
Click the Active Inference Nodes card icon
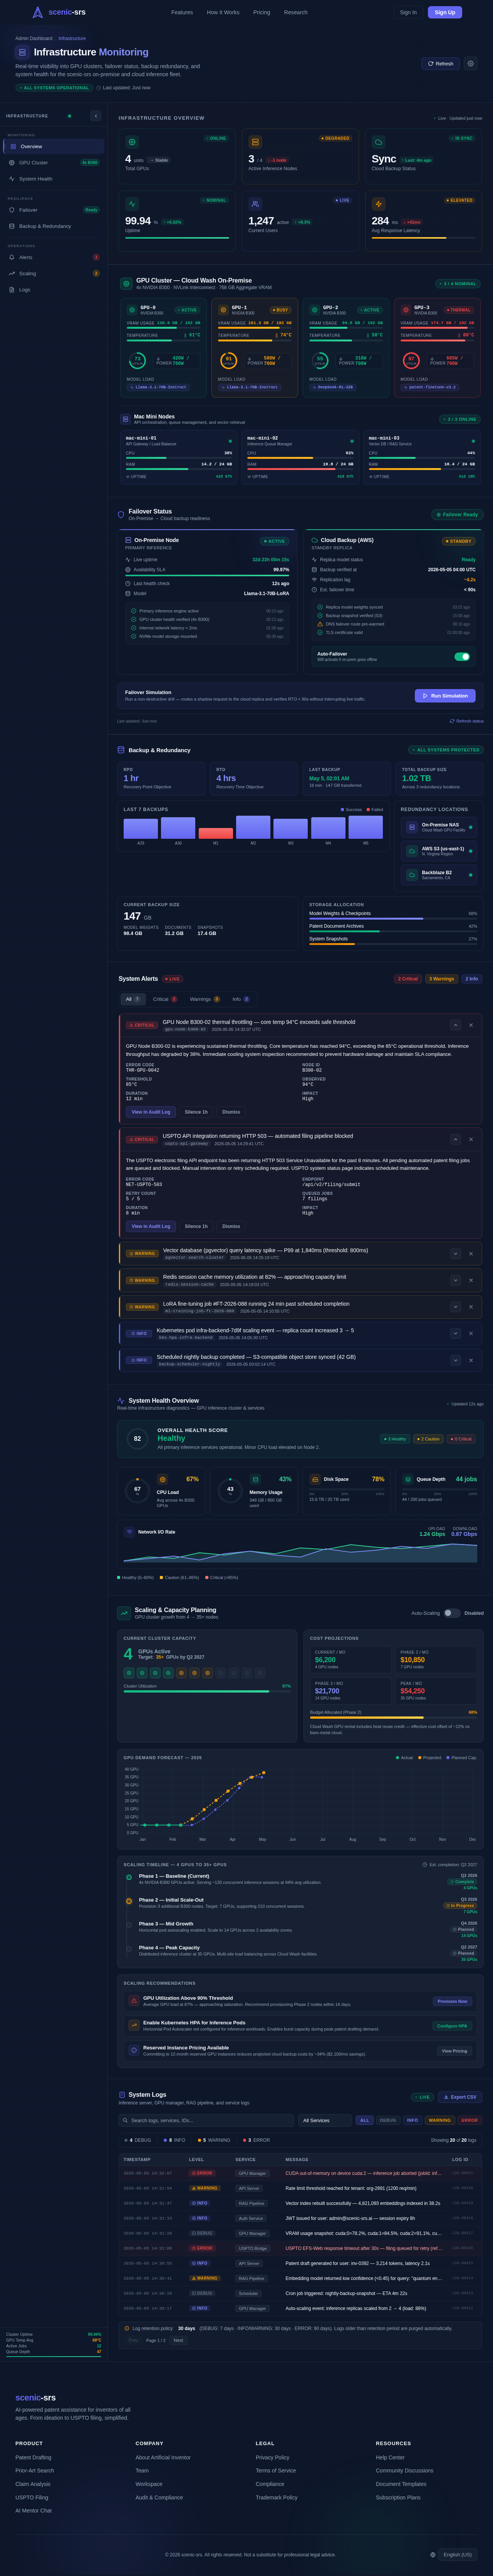(x=255, y=143)
